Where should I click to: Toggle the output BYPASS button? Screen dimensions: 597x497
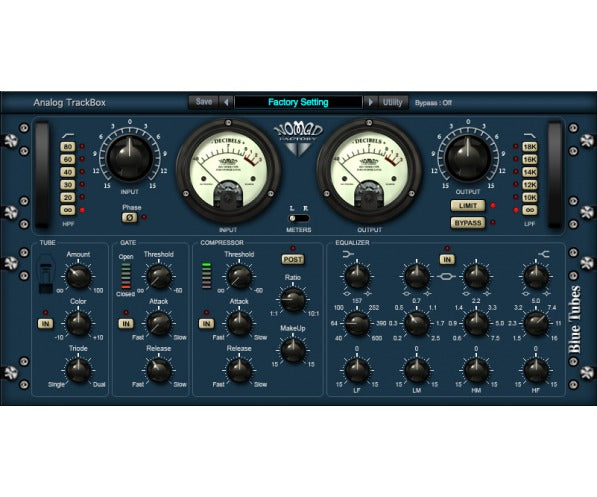[x=468, y=222]
